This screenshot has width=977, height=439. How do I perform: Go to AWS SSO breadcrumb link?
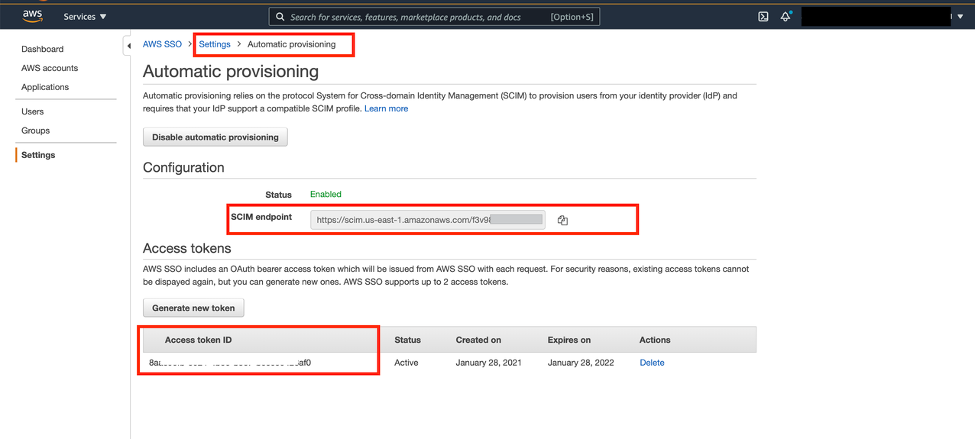tap(163, 44)
